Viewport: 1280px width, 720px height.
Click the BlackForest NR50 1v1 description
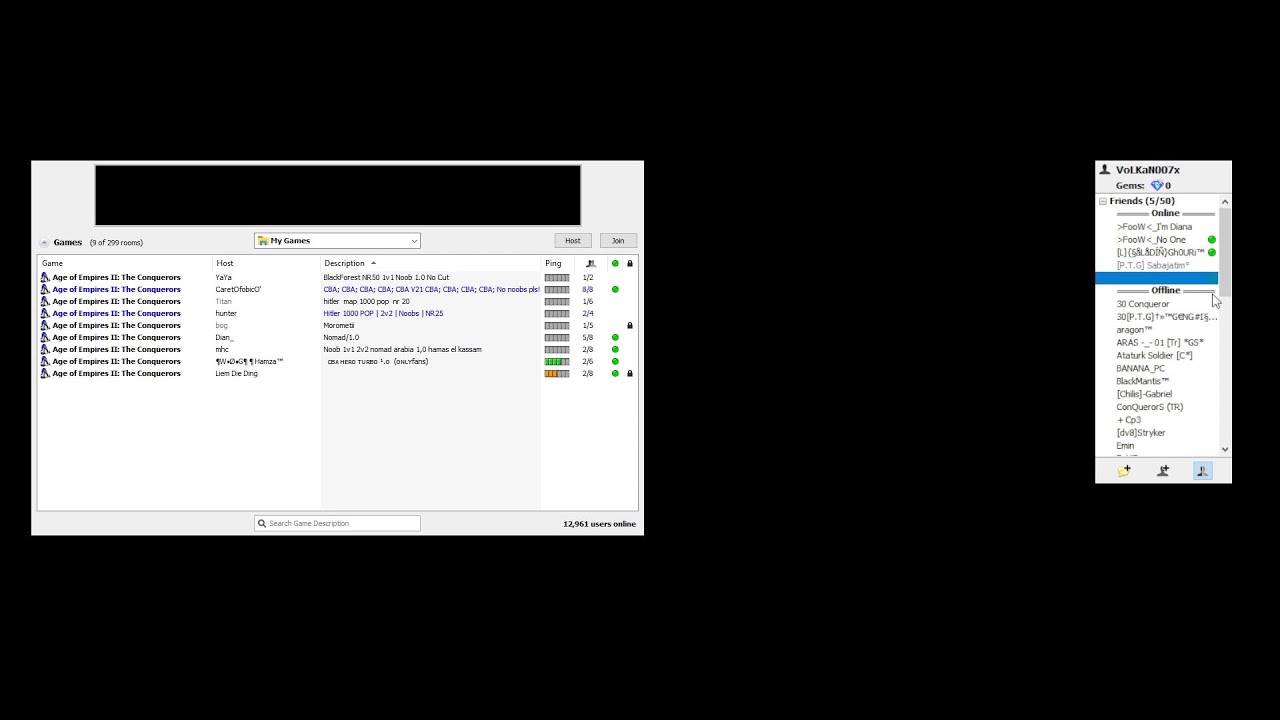pos(386,277)
